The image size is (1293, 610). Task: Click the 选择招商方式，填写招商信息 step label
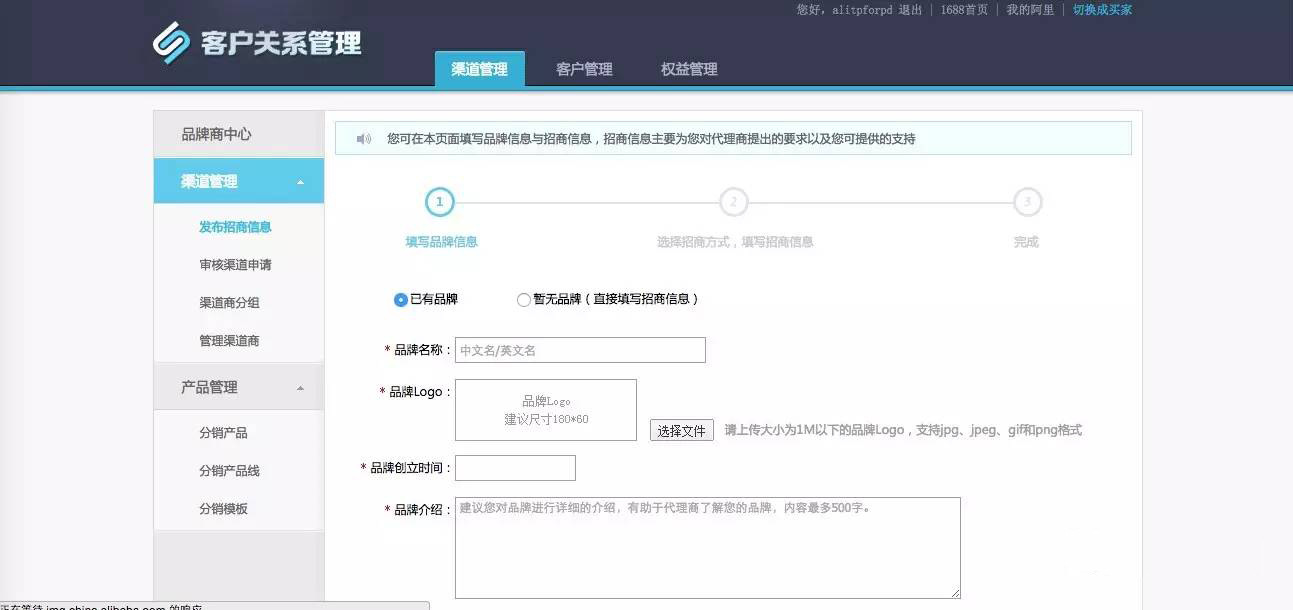tap(735, 242)
